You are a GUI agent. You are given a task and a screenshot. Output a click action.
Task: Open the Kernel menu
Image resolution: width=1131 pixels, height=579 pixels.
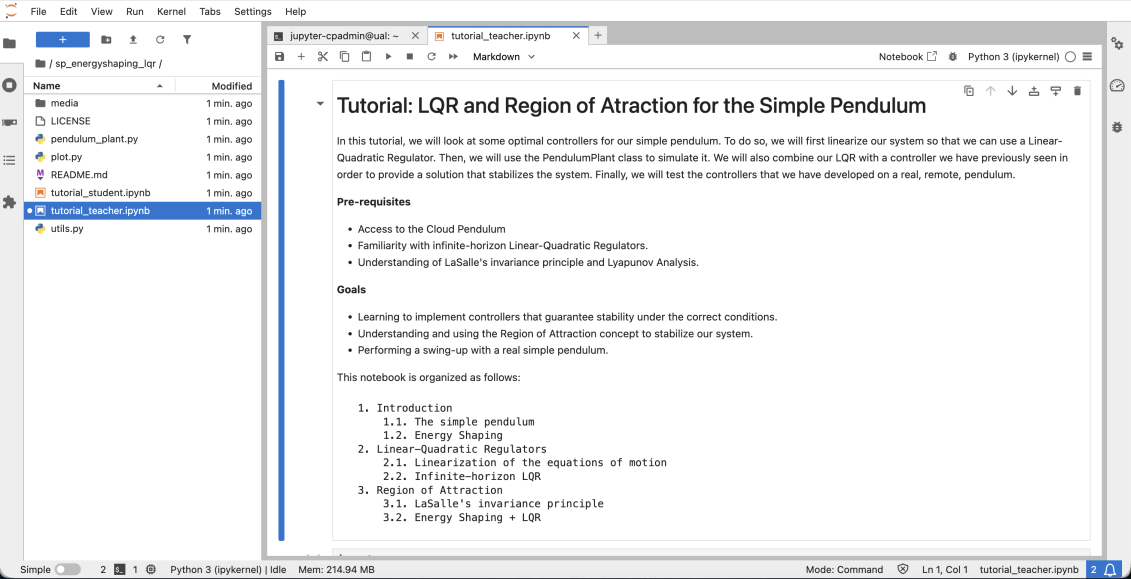pyautogui.click(x=171, y=11)
